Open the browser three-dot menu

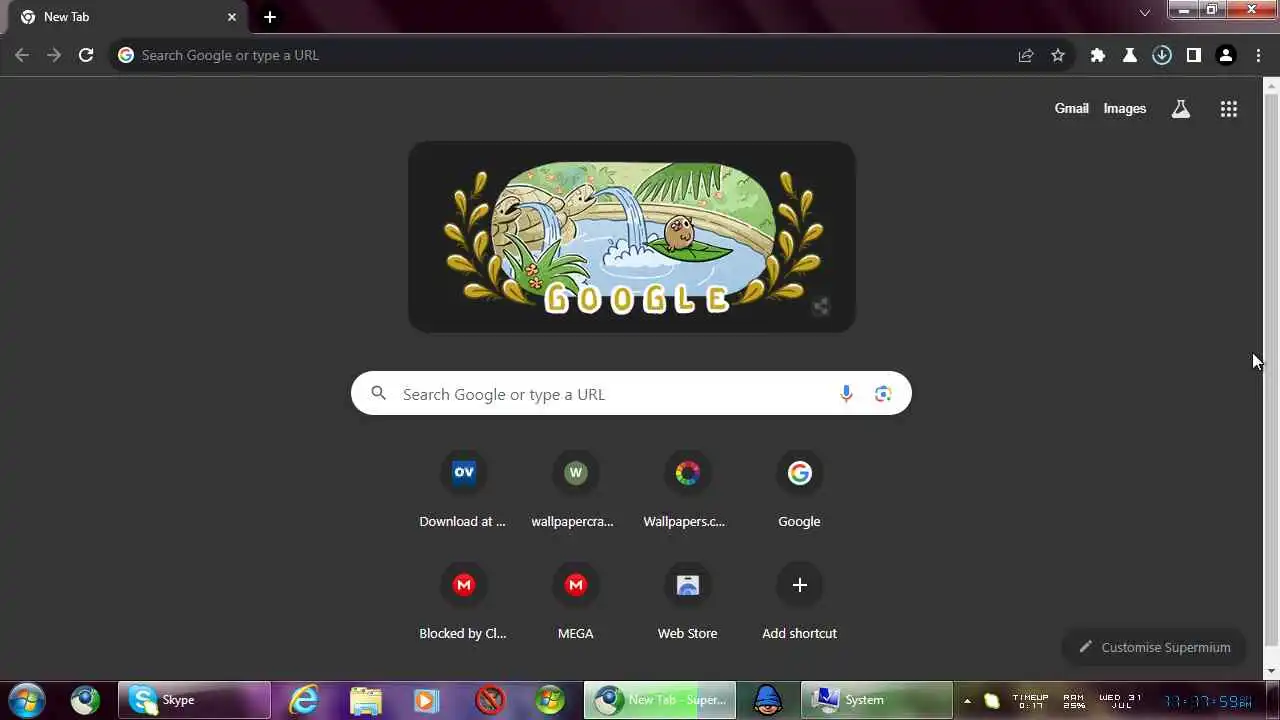point(1259,55)
